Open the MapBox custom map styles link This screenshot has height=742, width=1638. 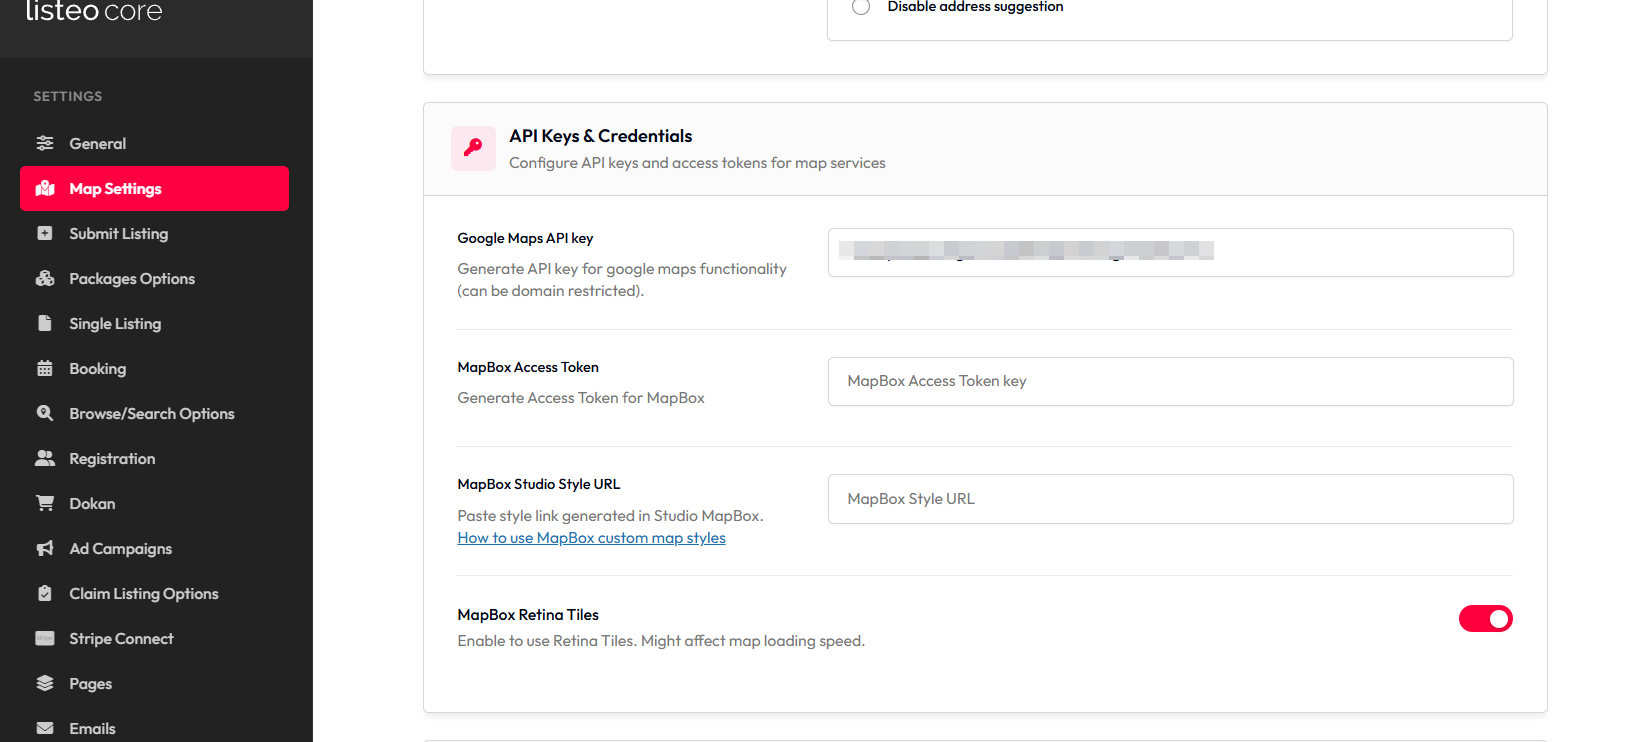tap(591, 538)
